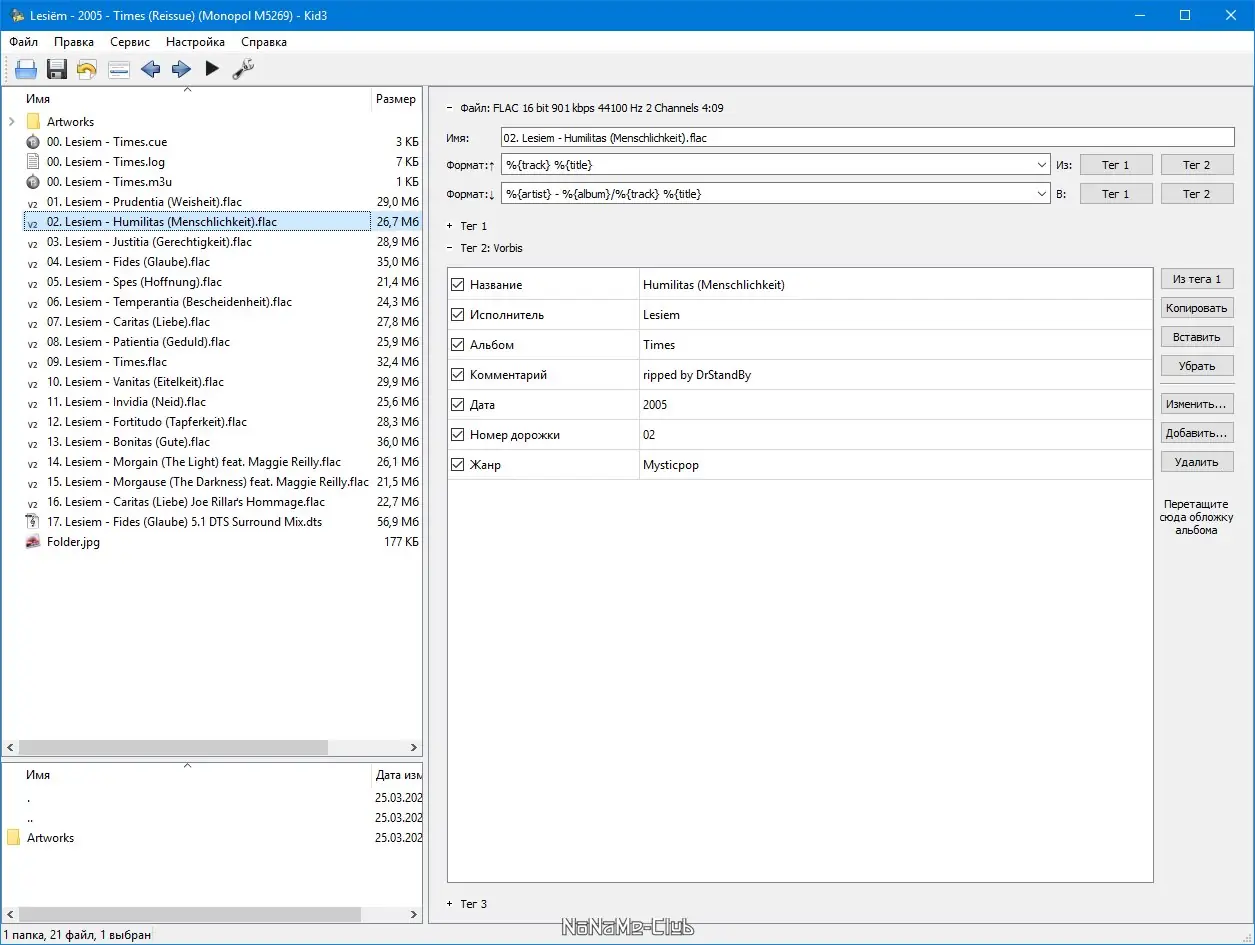
Task: Click the Копировать button
Action: click(1196, 308)
